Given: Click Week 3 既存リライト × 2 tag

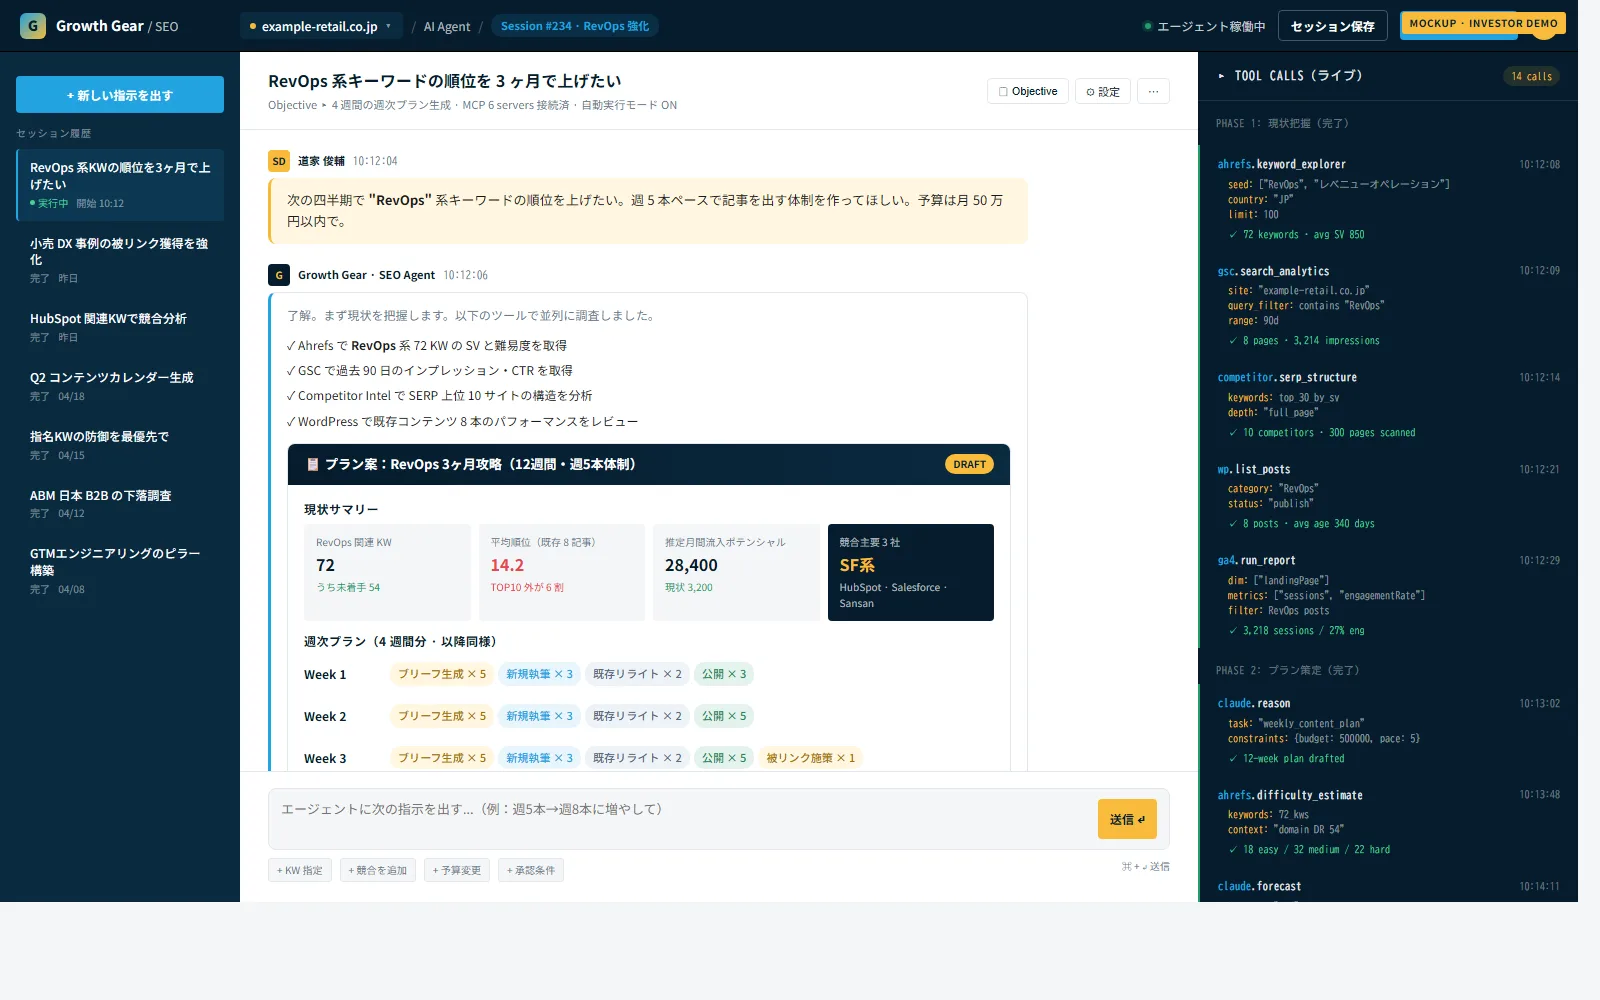Looking at the screenshot, I should [x=637, y=758].
